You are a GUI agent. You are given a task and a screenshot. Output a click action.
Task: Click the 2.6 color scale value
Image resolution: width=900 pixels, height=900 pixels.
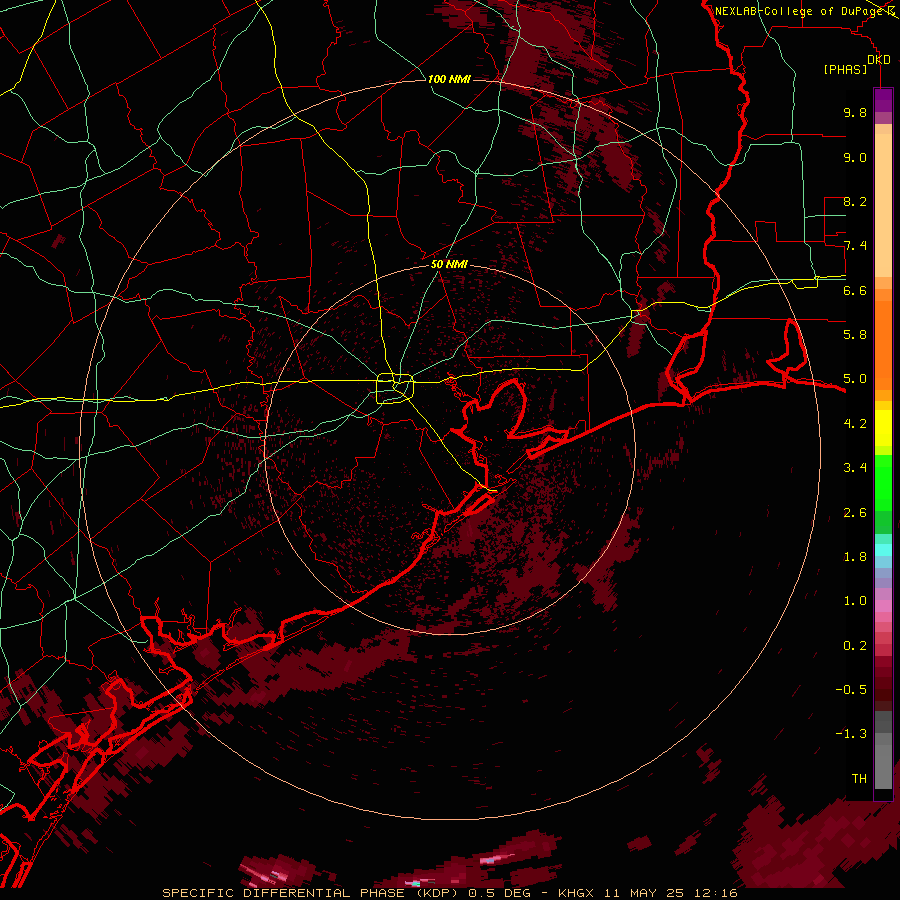click(855, 513)
